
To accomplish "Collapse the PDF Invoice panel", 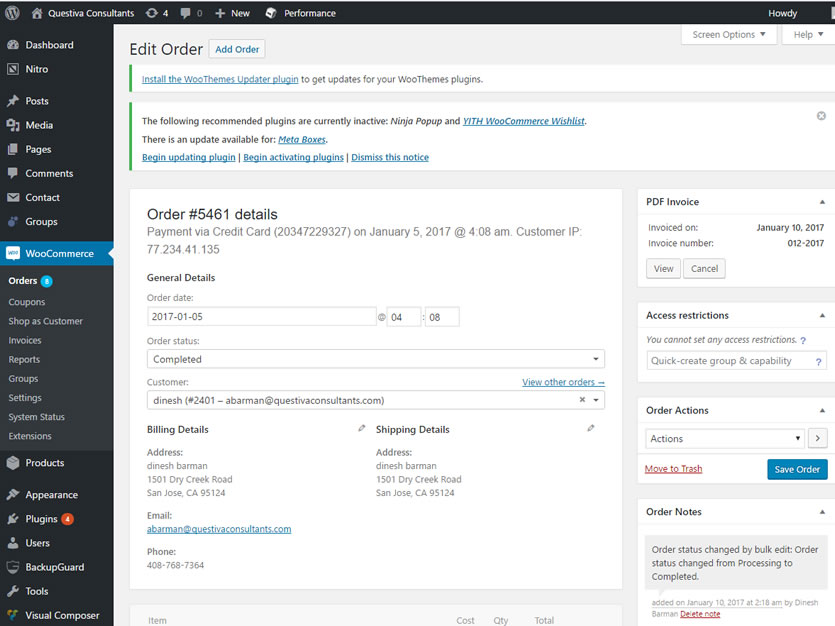I will pyautogui.click(x=822, y=202).
